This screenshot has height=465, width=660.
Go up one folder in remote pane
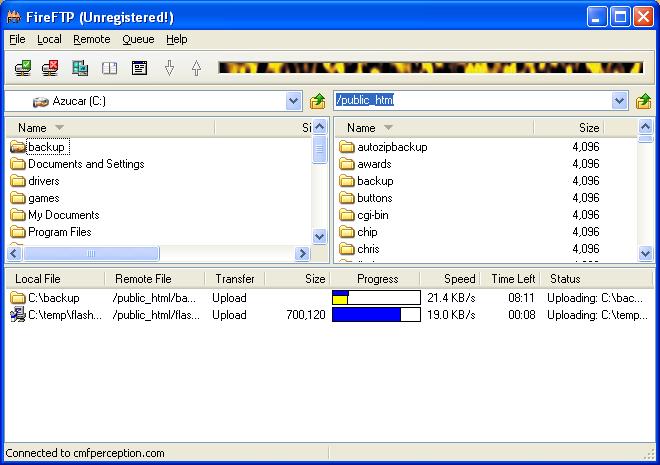644,101
